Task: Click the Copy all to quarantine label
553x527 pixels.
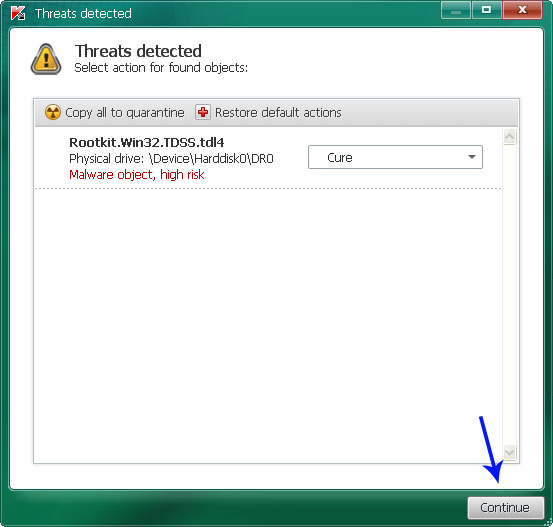Action: click(125, 113)
